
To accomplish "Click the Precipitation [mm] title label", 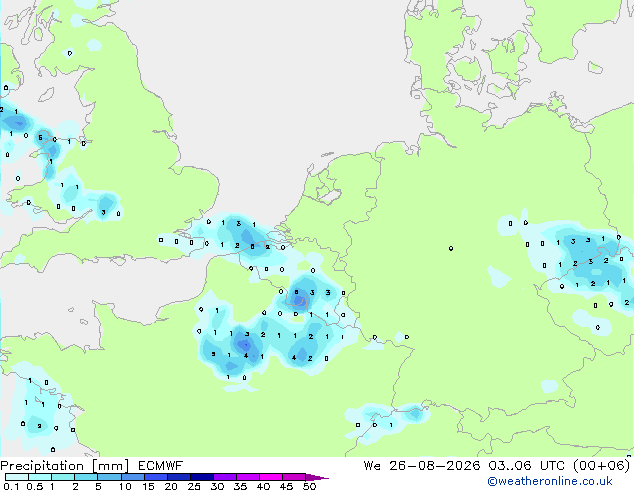I will (65, 466).
